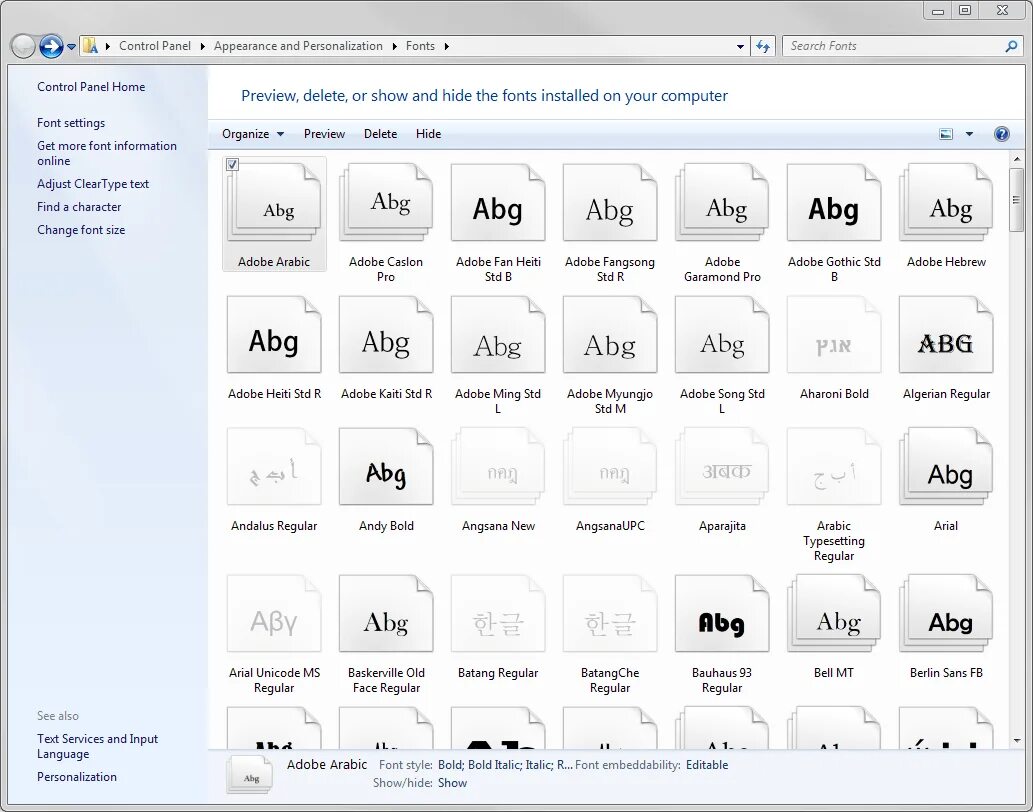This screenshot has height=812, width=1033.
Task: Open the Help question mark icon
Action: click(1001, 134)
